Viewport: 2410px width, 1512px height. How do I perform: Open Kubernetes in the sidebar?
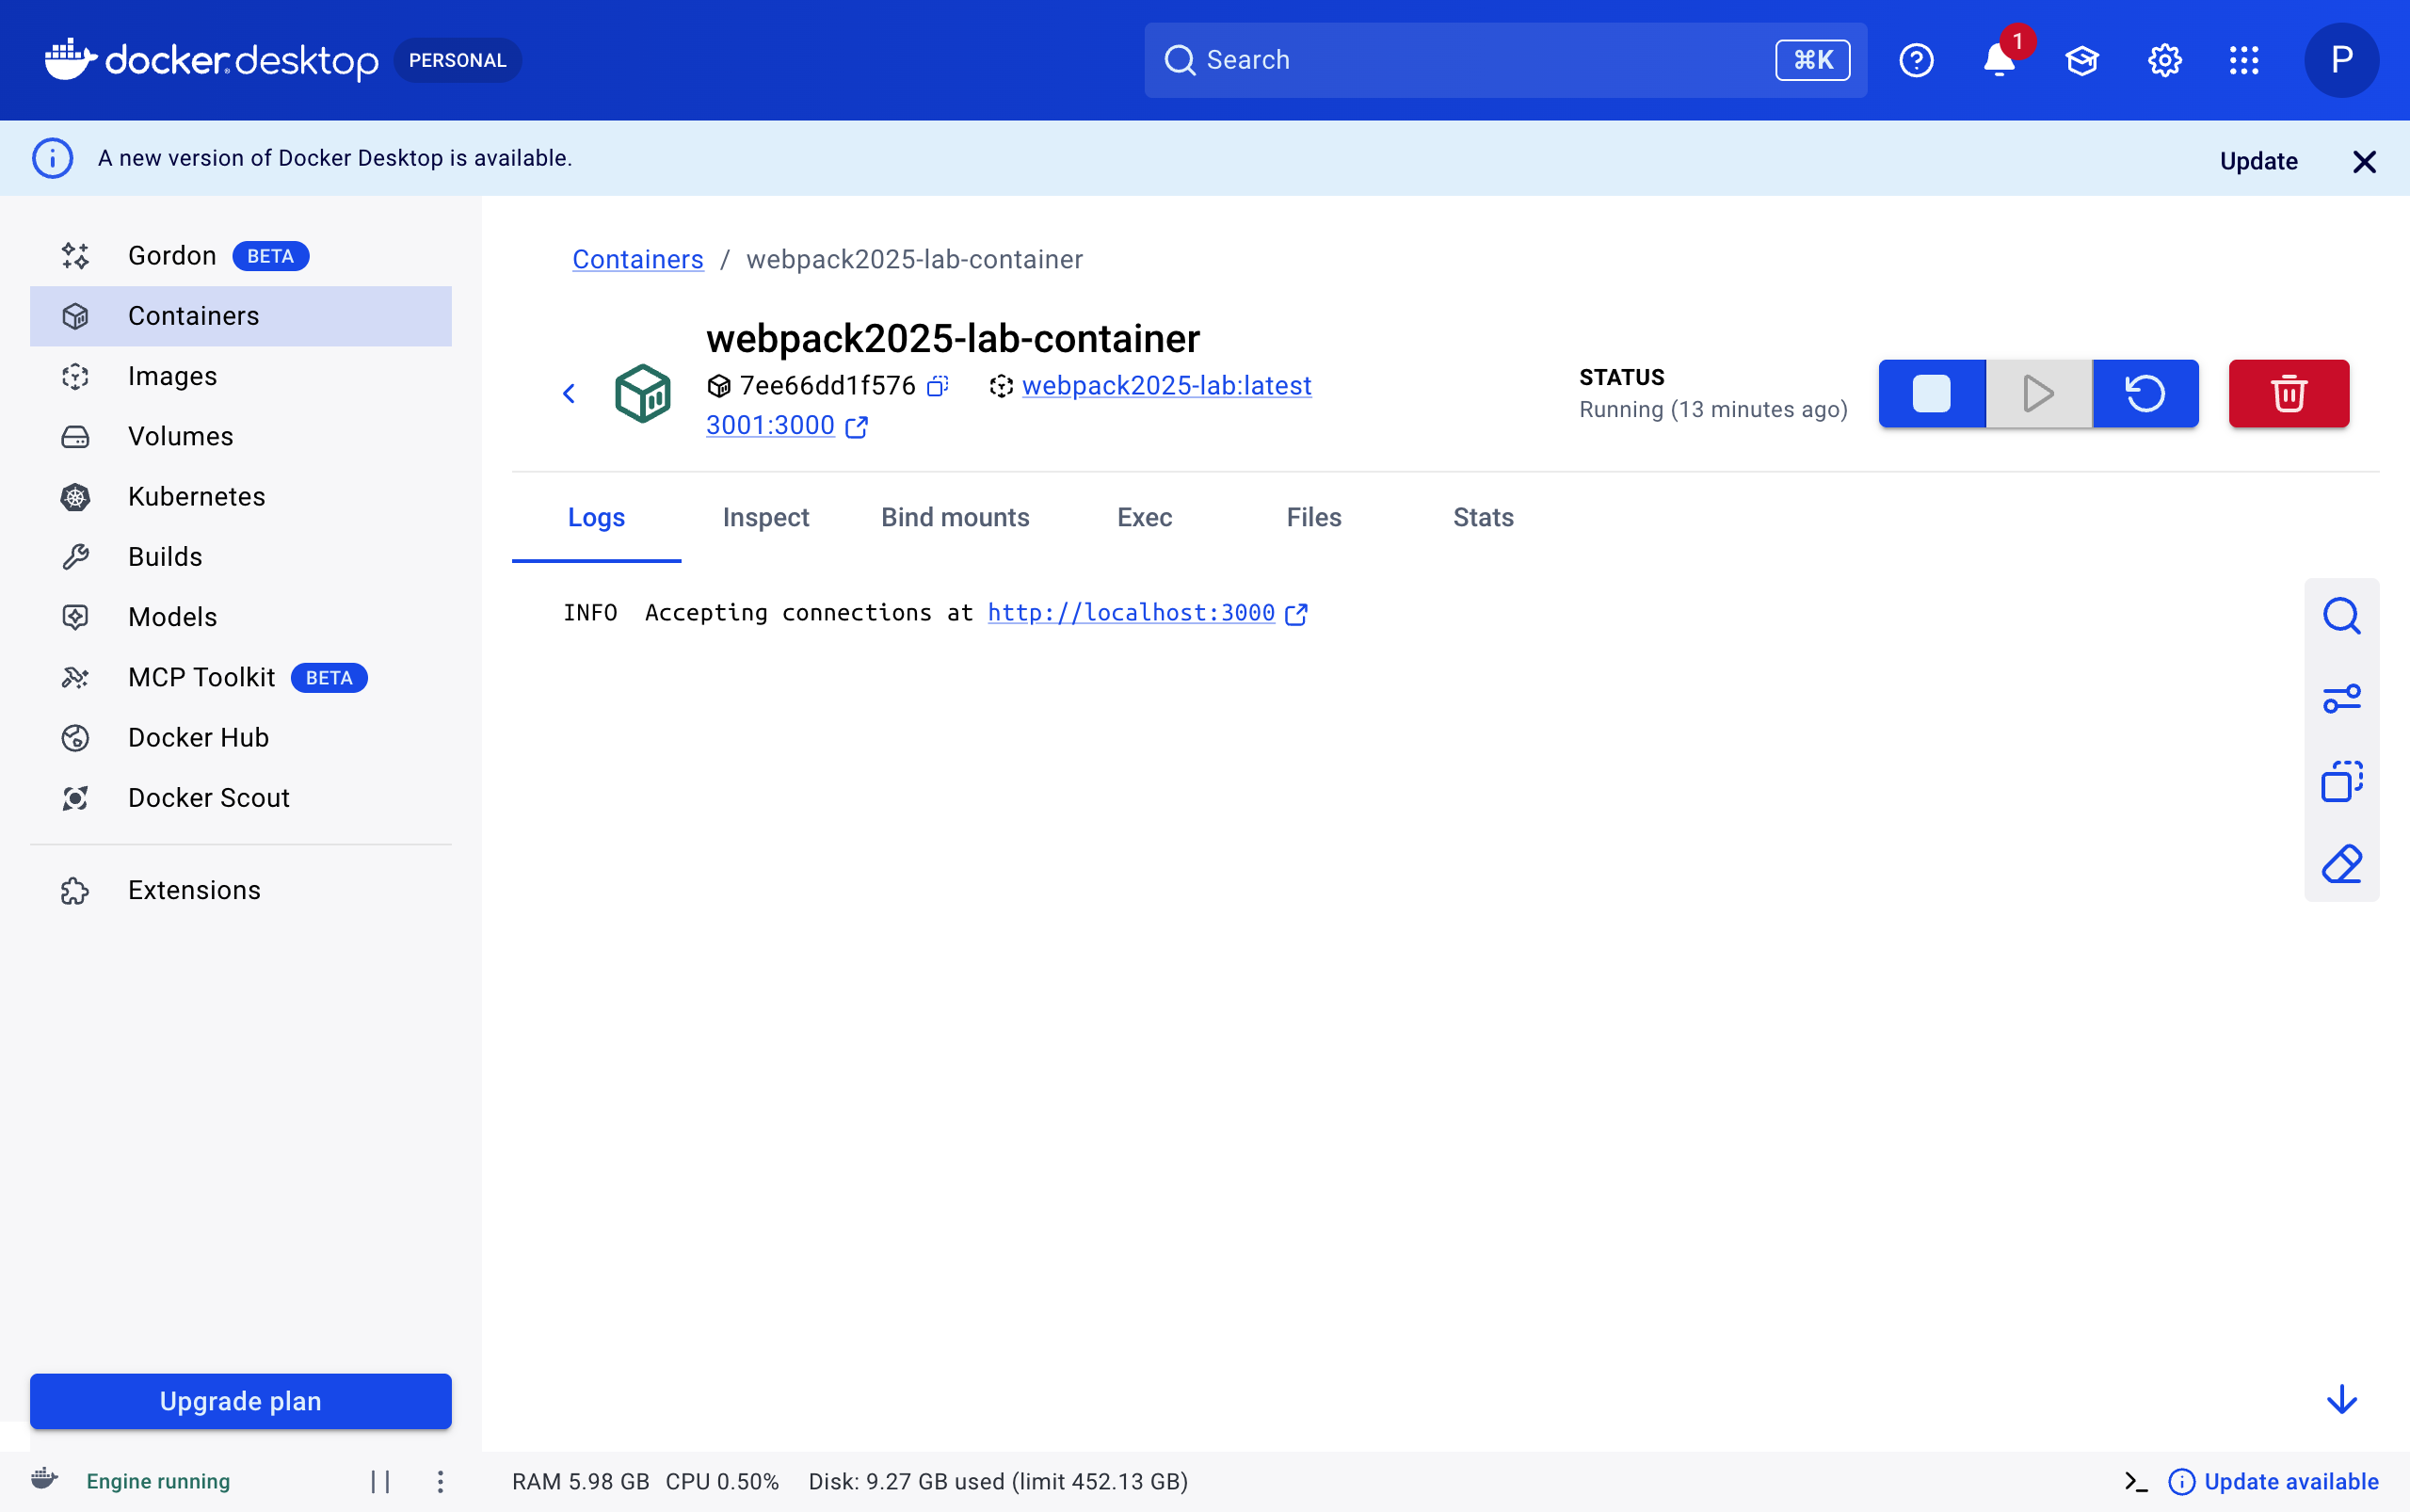point(241,497)
